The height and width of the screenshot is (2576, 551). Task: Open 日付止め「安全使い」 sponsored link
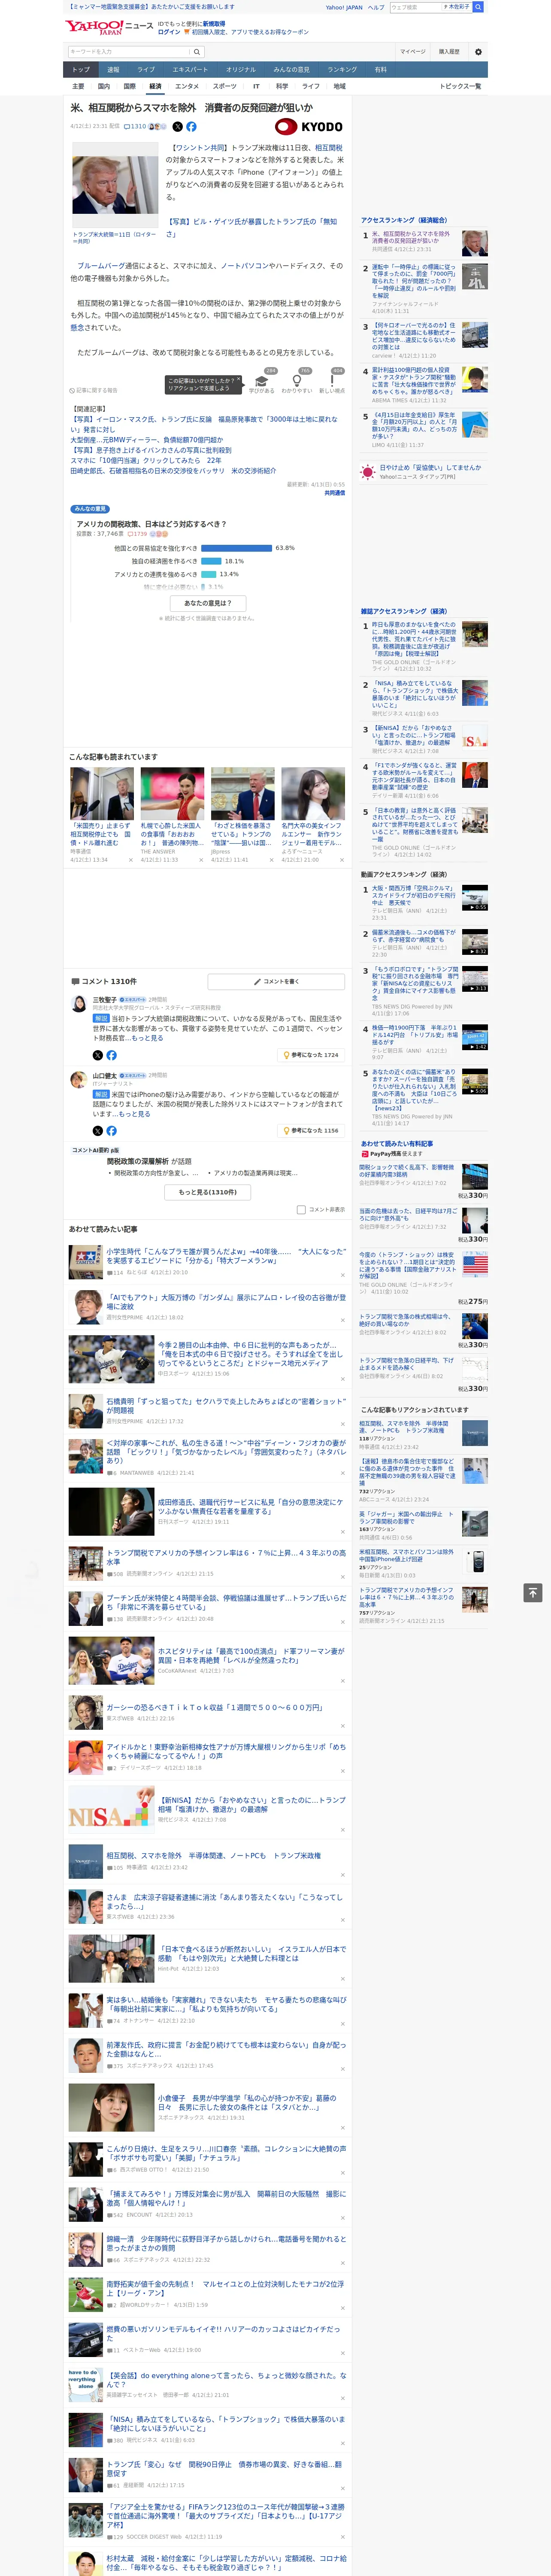(430, 467)
